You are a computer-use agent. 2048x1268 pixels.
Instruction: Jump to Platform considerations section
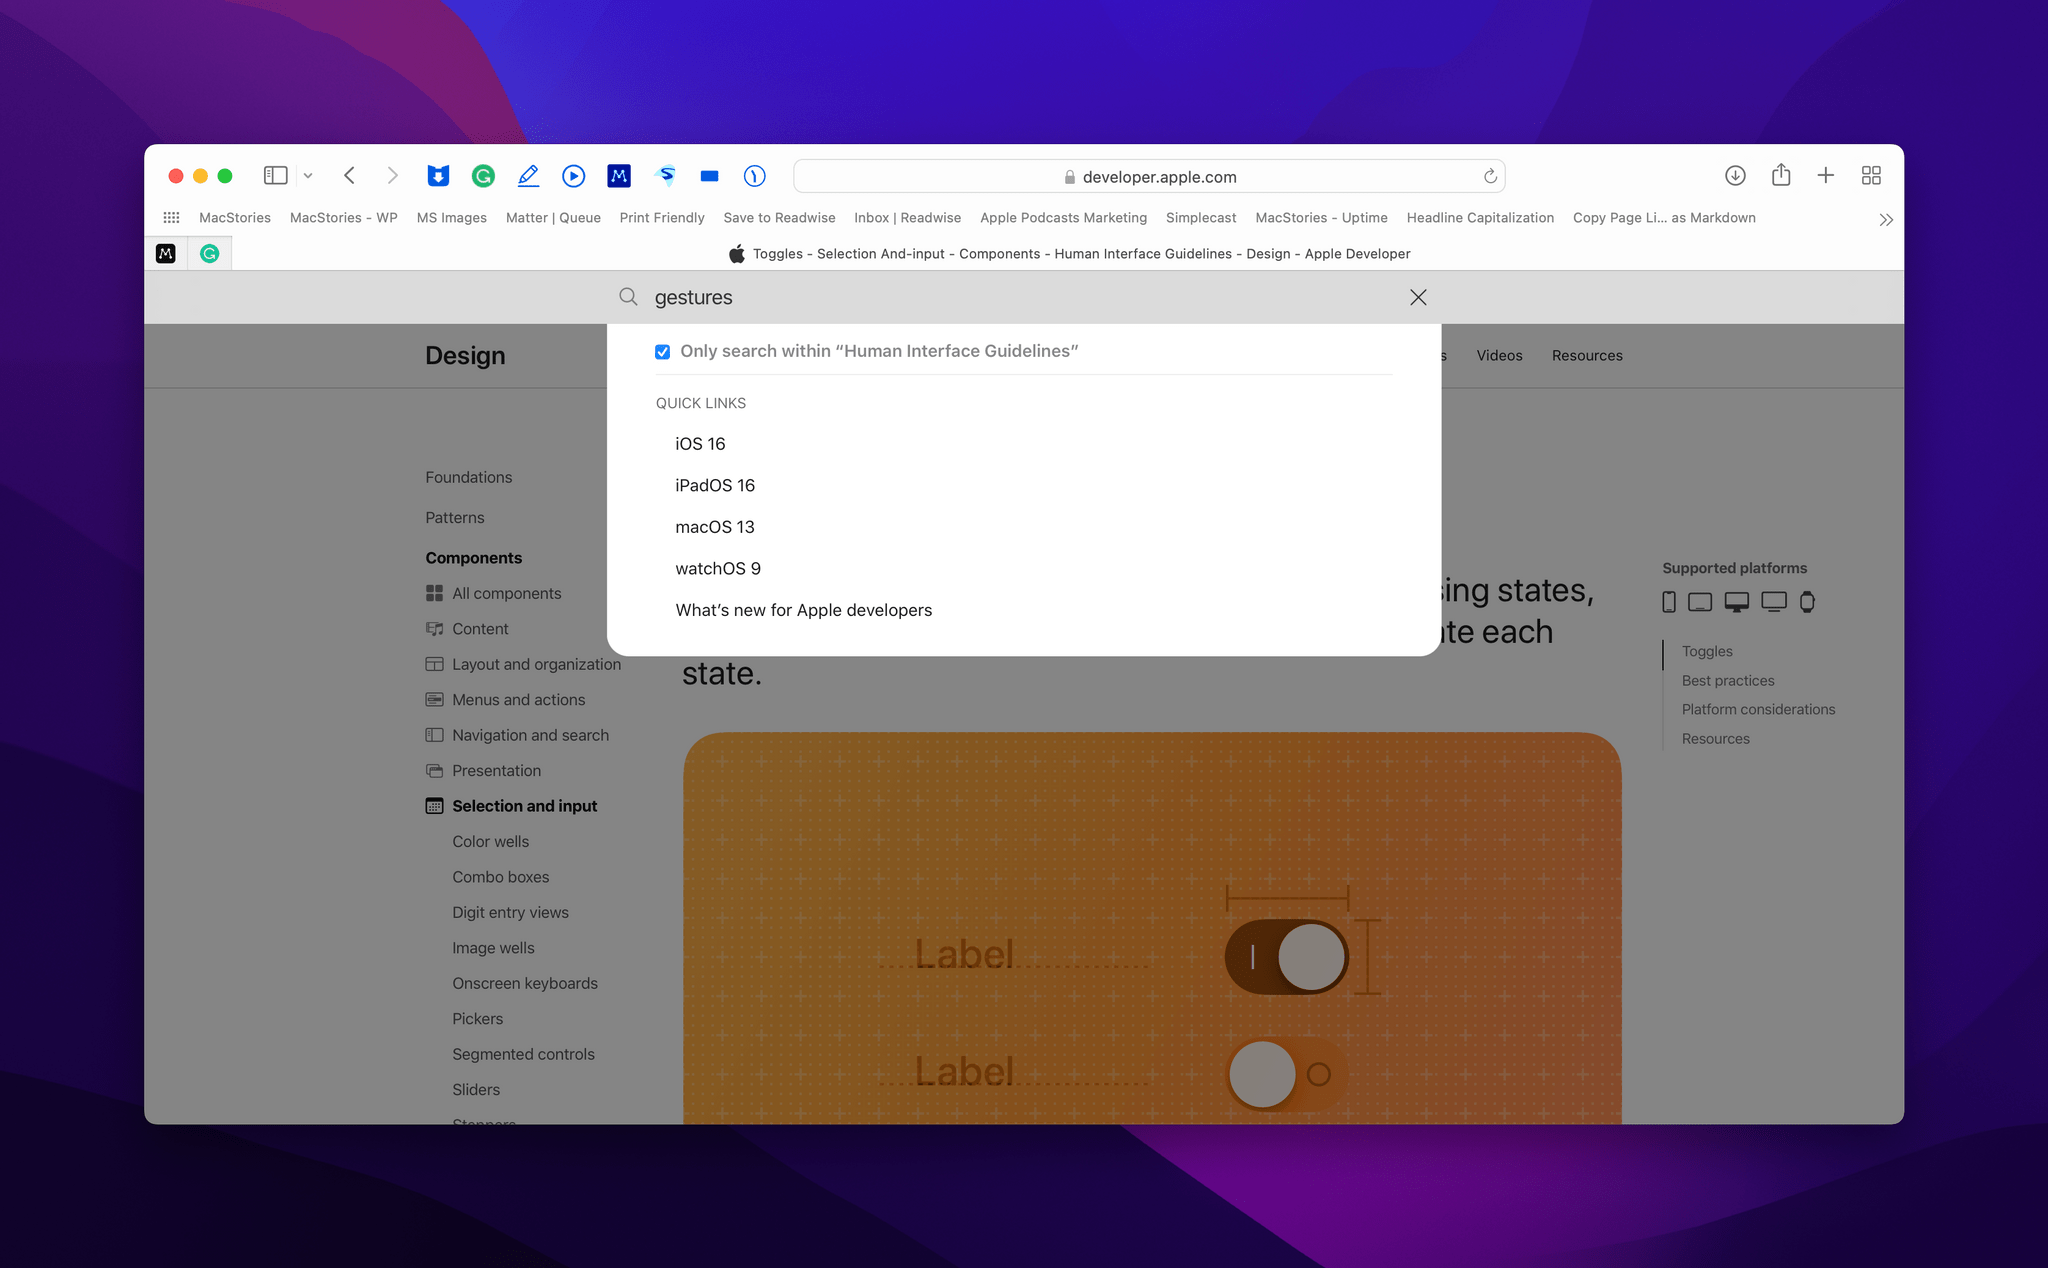point(1758,710)
